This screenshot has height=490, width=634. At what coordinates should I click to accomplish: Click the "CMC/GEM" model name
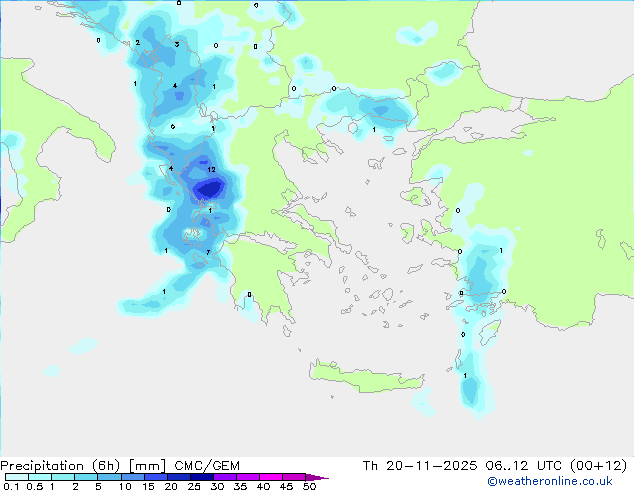(x=207, y=466)
